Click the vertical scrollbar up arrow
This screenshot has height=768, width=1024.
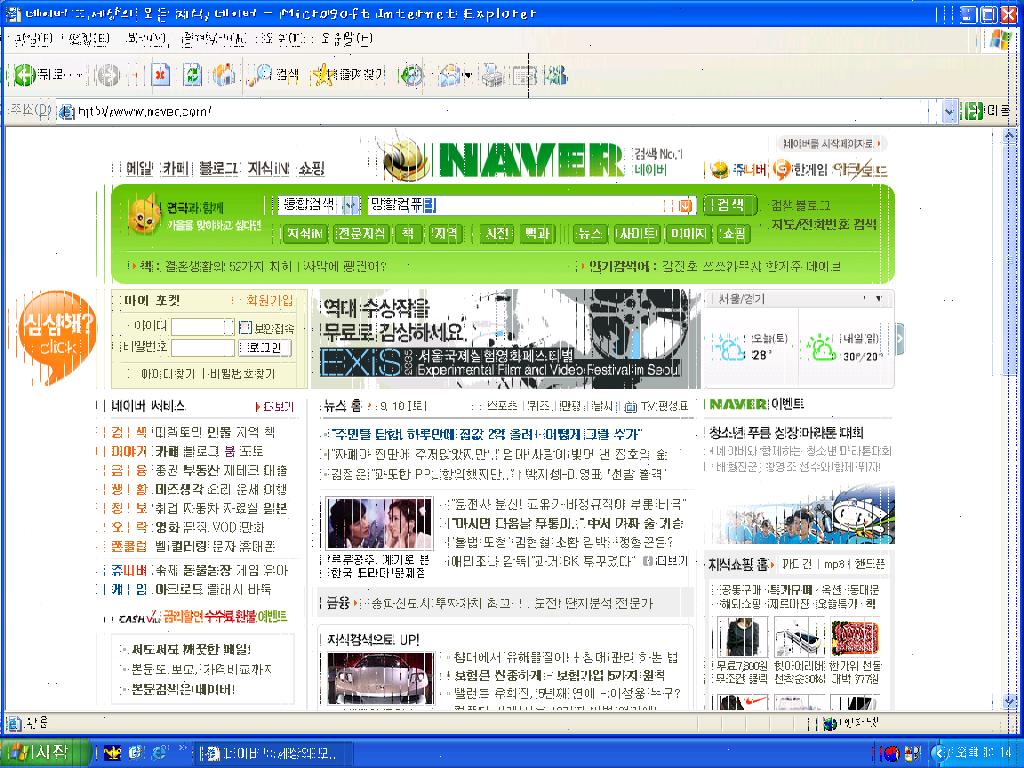[1009, 135]
